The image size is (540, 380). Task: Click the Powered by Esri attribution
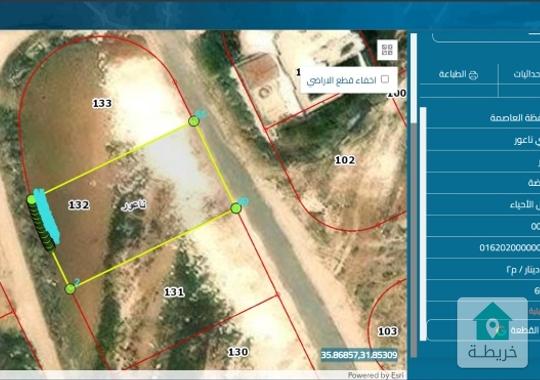click(376, 375)
